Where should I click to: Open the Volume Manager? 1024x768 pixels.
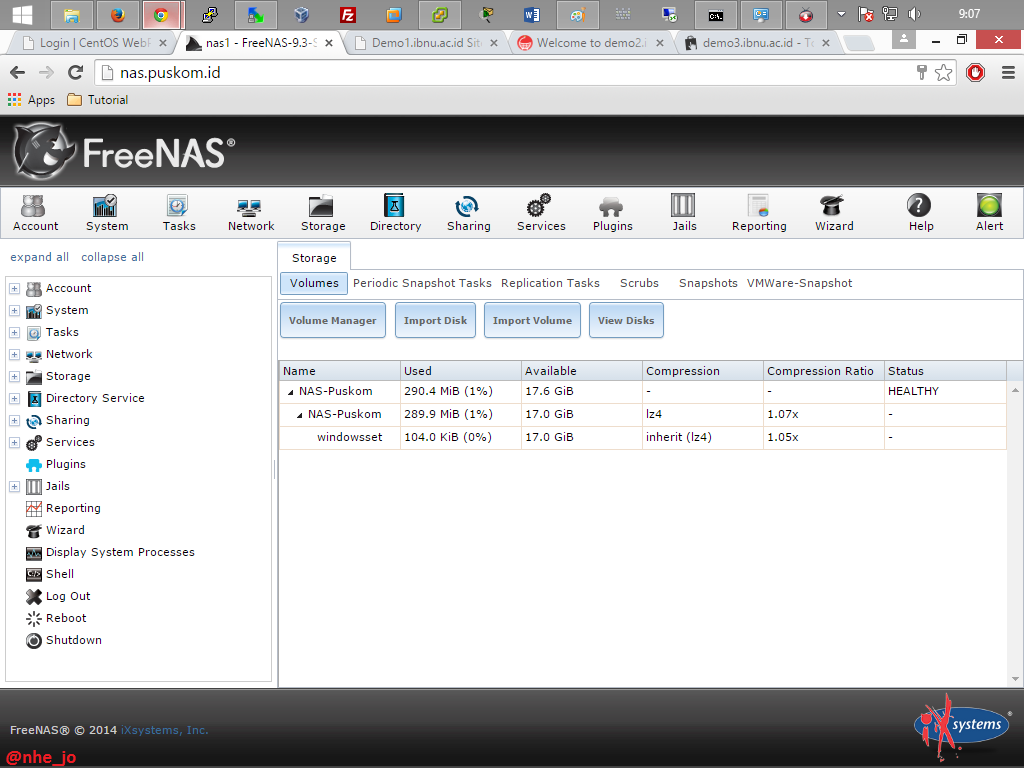(333, 320)
